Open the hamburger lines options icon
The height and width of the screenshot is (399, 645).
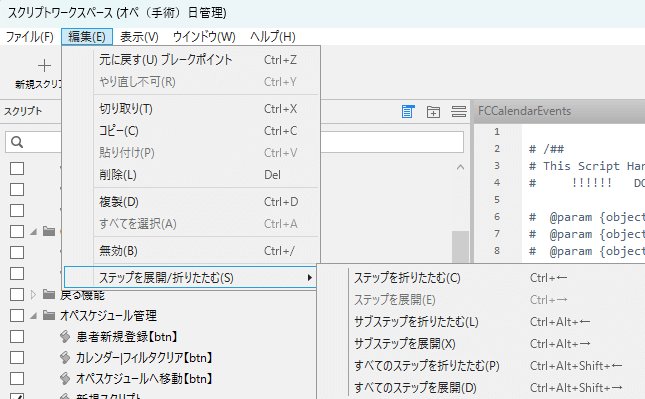click(459, 111)
